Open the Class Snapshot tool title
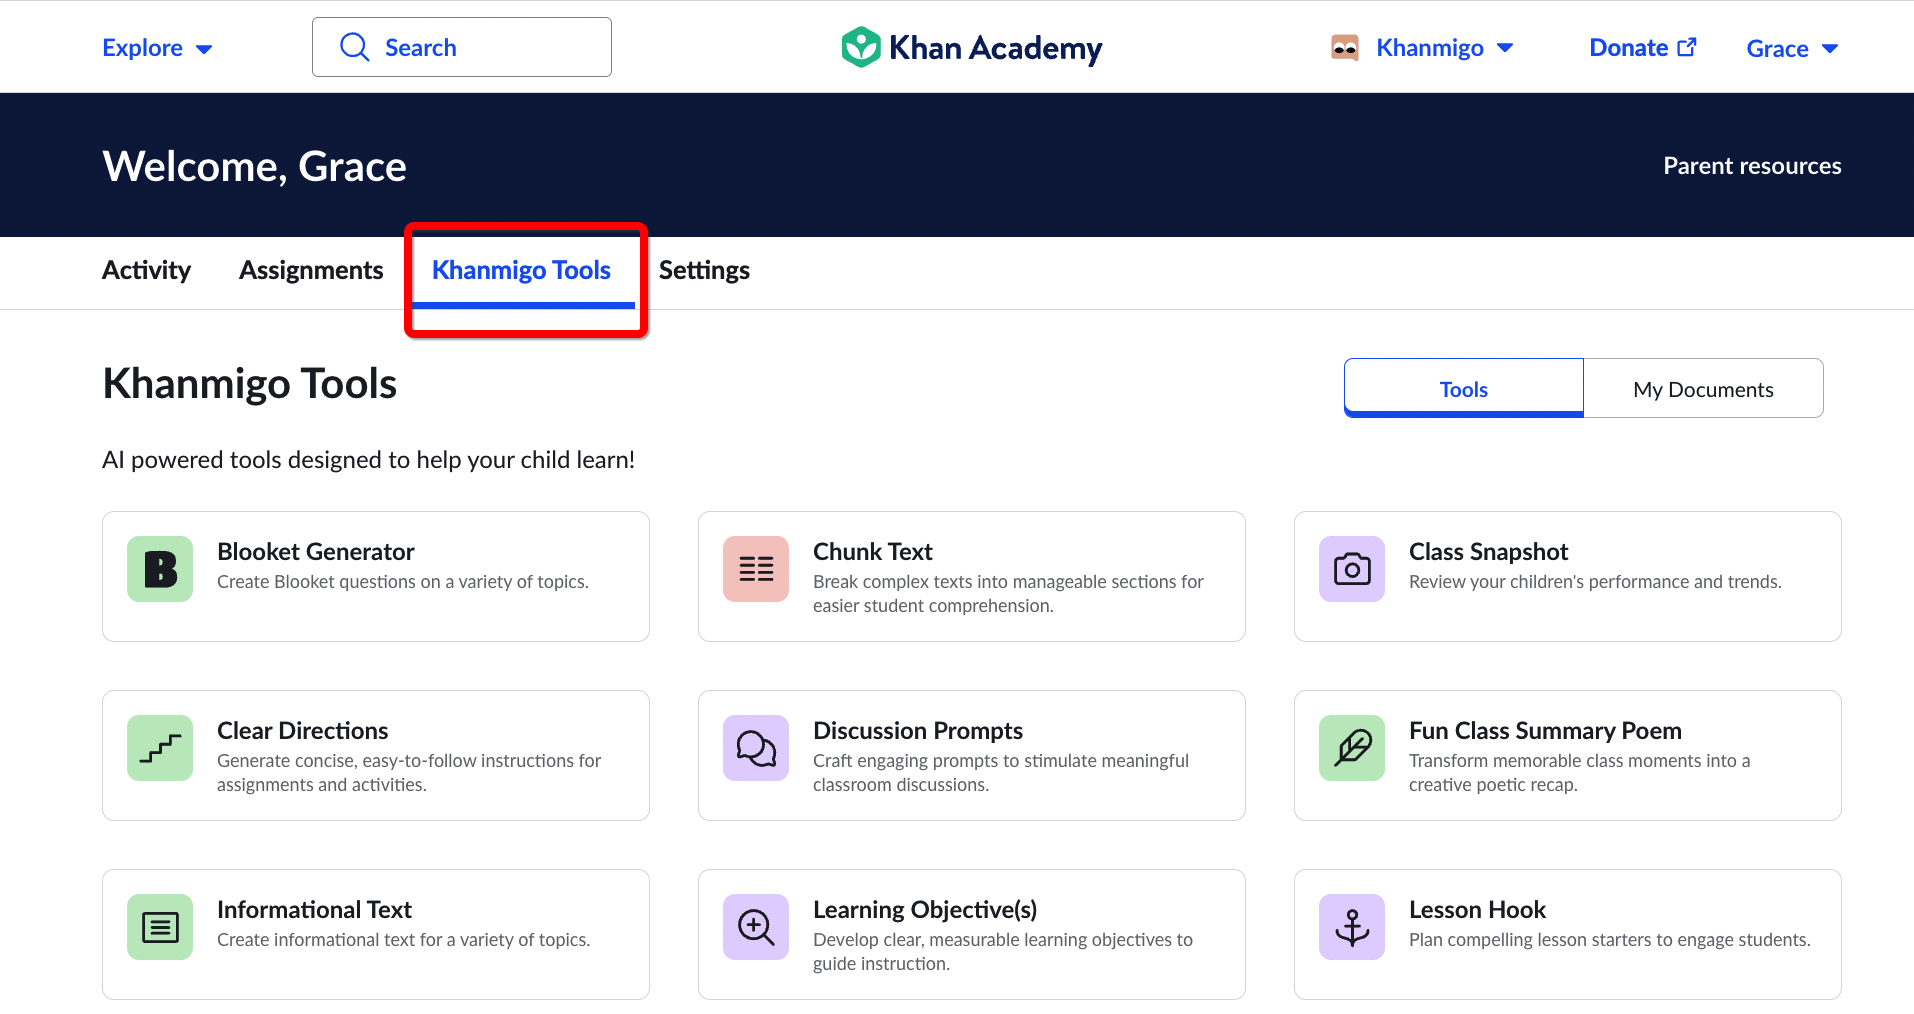1914x1014 pixels. 1488,551
